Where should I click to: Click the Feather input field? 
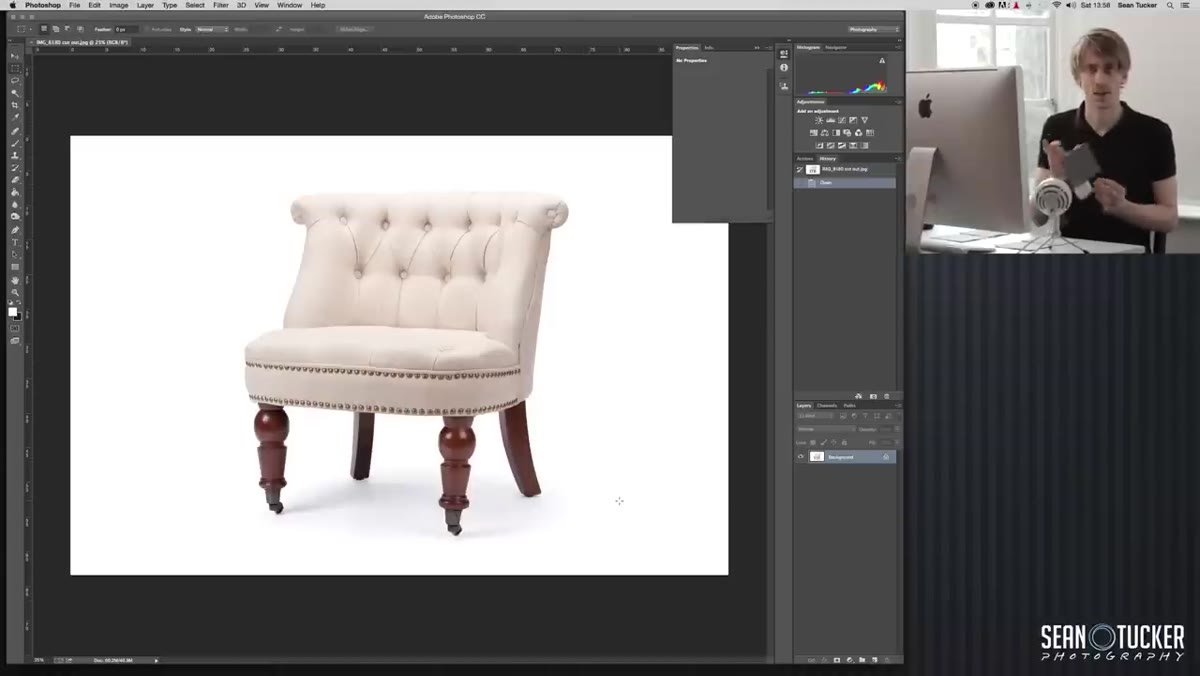click(127, 29)
